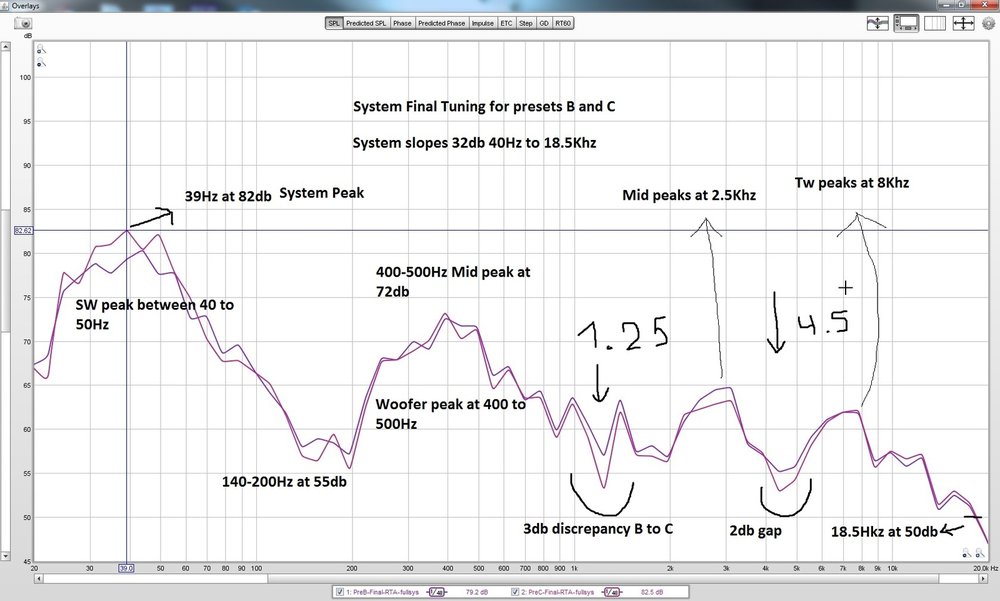Switch to Predicted SPL tab
This screenshot has width=1000, height=601.
[366, 23]
